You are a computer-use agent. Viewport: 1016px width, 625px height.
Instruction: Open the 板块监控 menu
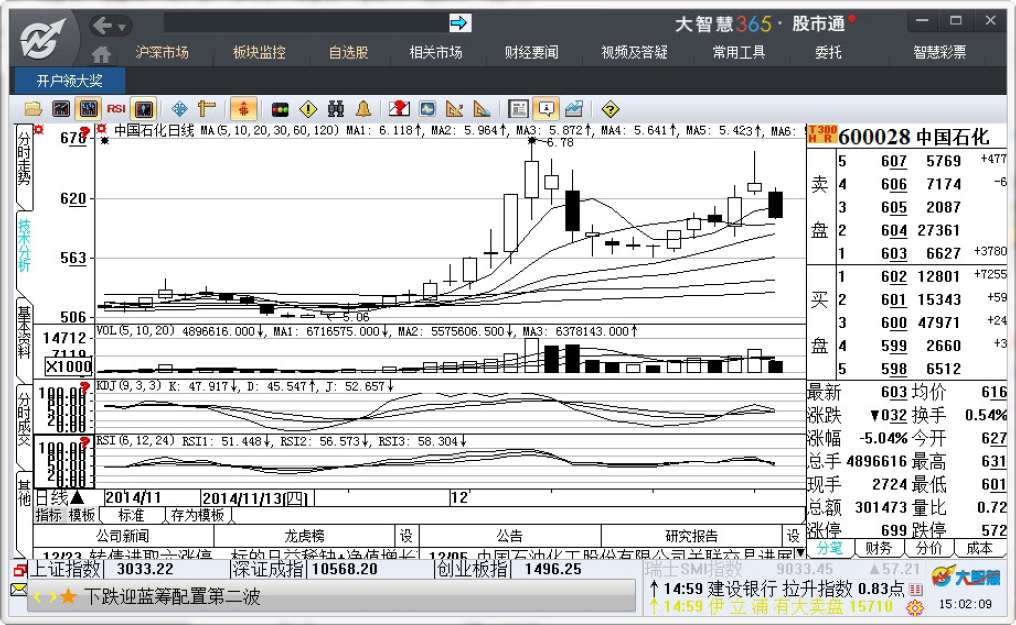(259, 52)
